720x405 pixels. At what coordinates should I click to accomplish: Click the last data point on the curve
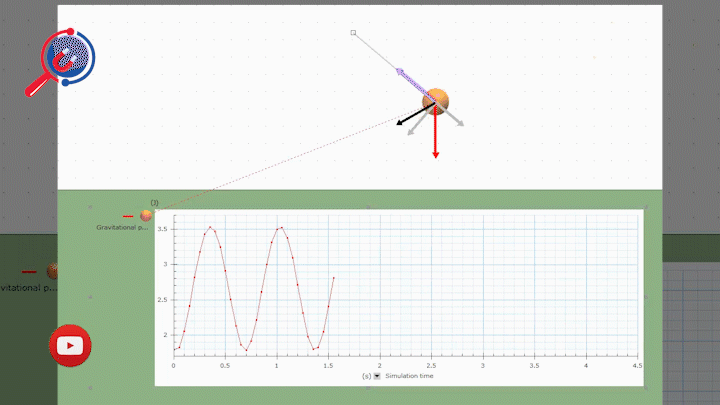click(x=333, y=278)
